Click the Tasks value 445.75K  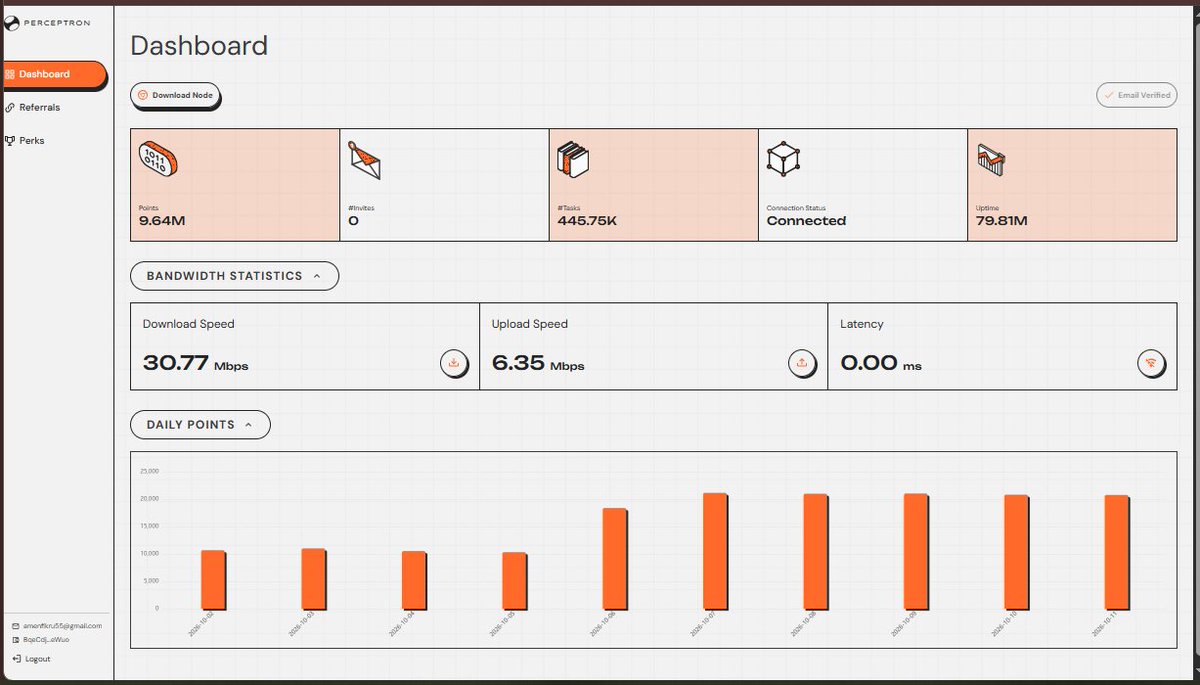point(587,221)
